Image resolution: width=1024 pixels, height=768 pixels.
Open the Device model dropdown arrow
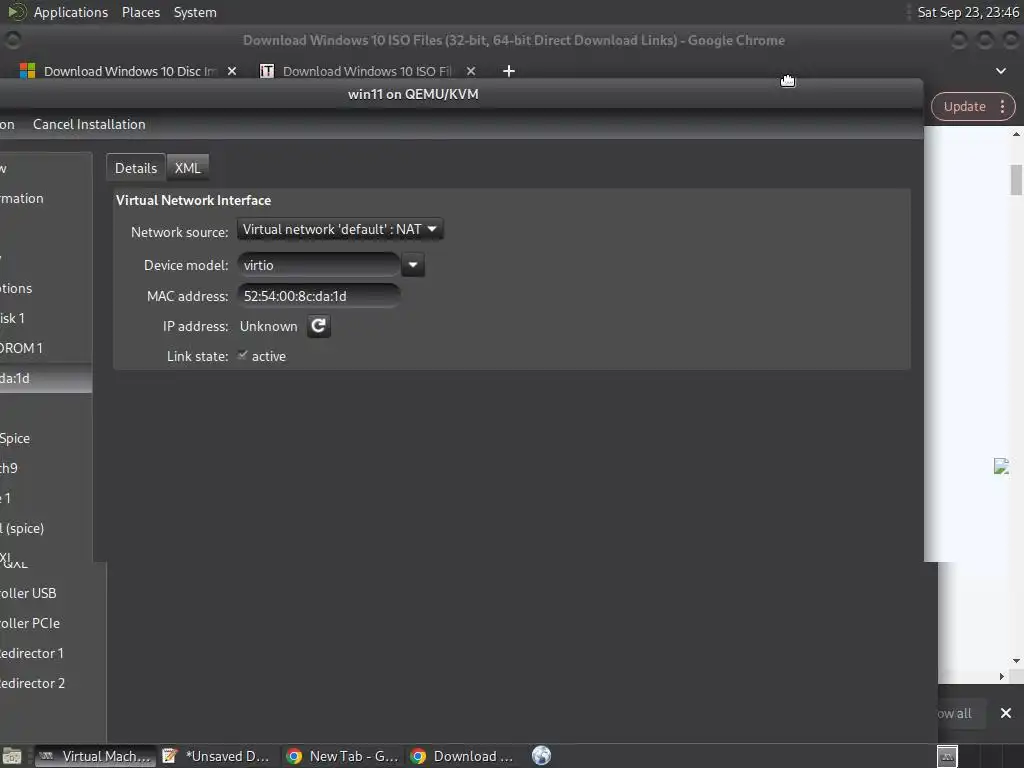coord(413,265)
